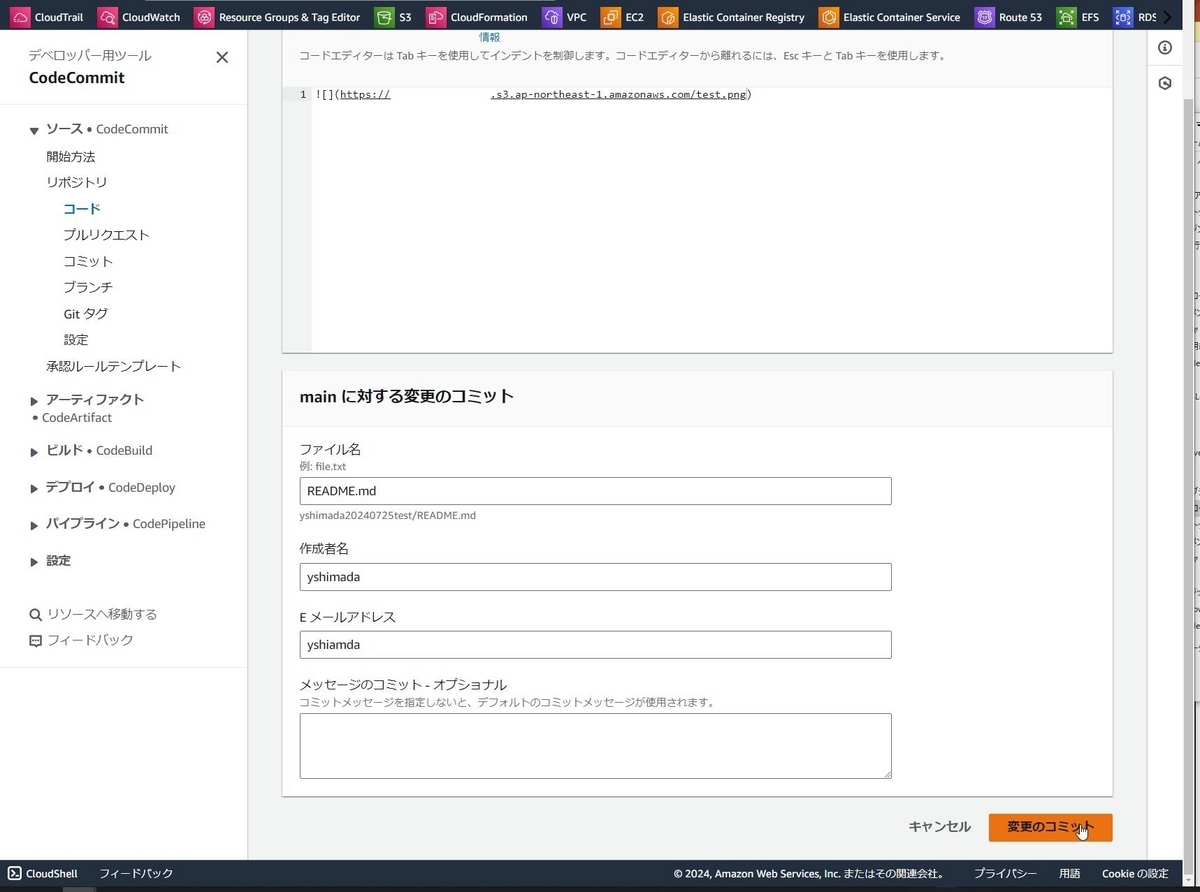Open the CloudFormation shortcut icon
The height and width of the screenshot is (892, 1200).
click(435, 17)
